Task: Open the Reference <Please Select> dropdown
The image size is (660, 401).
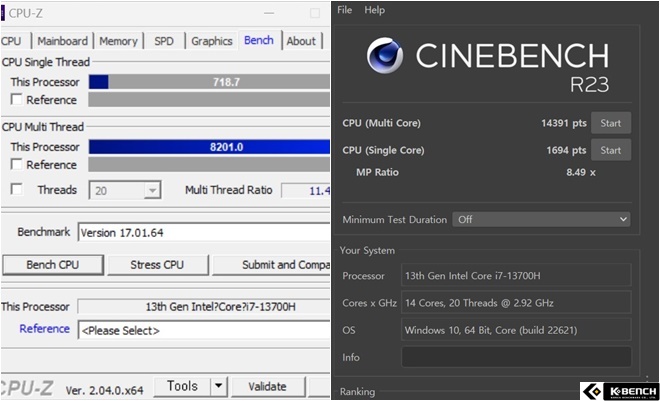Action: (204, 330)
